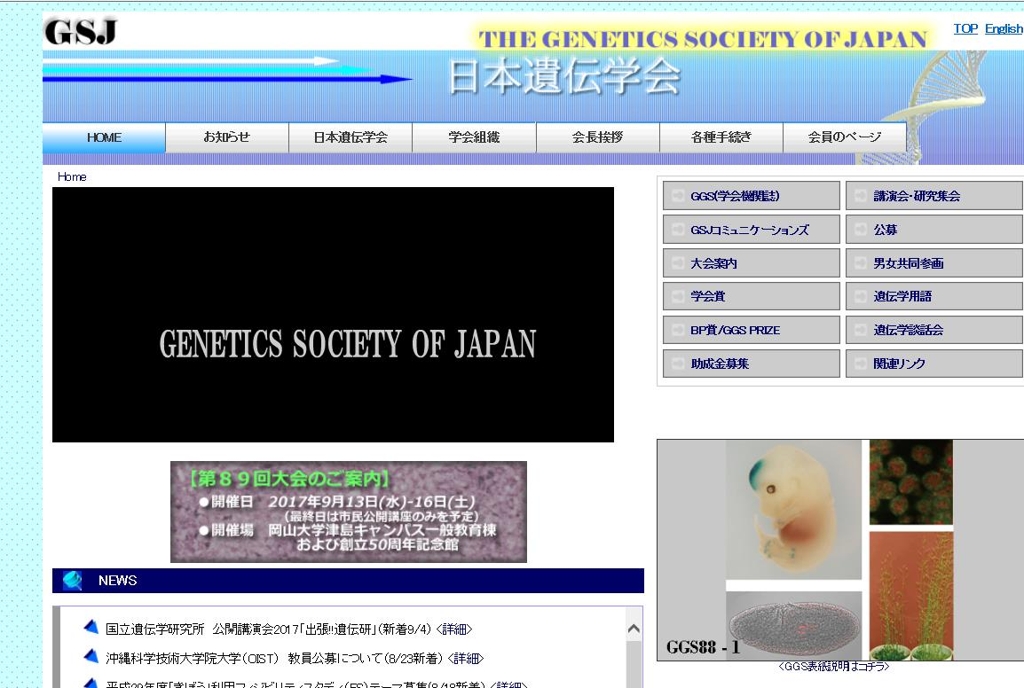Viewport: 1024px width, 688px height.
Task: Select the BP賞/GGS PRIZE button
Action: click(x=751, y=330)
